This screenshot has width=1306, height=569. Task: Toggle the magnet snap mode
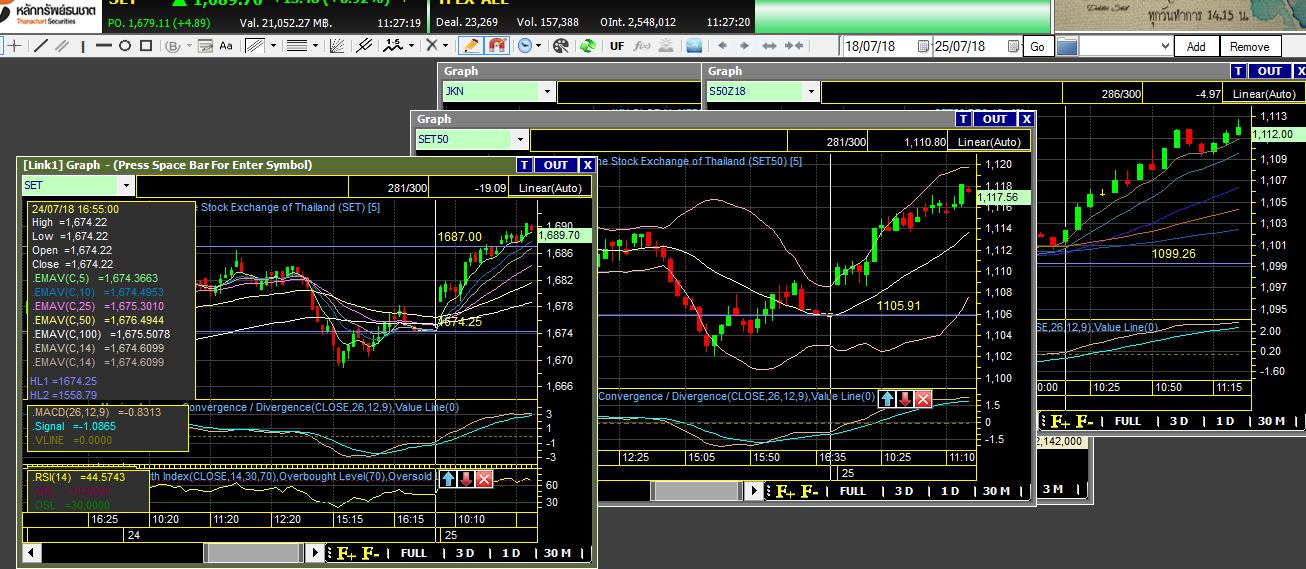497,46
